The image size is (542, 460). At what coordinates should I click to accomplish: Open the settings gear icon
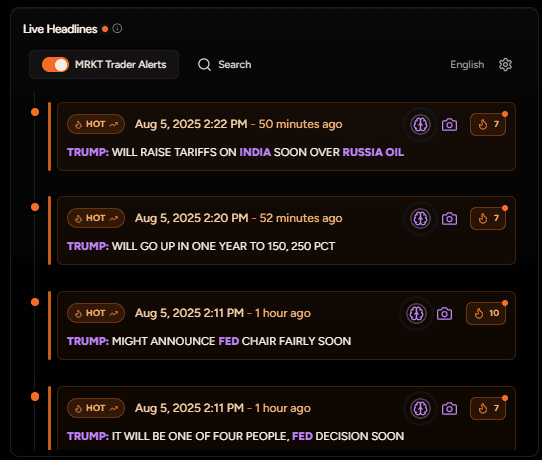(x=505, y=65)
